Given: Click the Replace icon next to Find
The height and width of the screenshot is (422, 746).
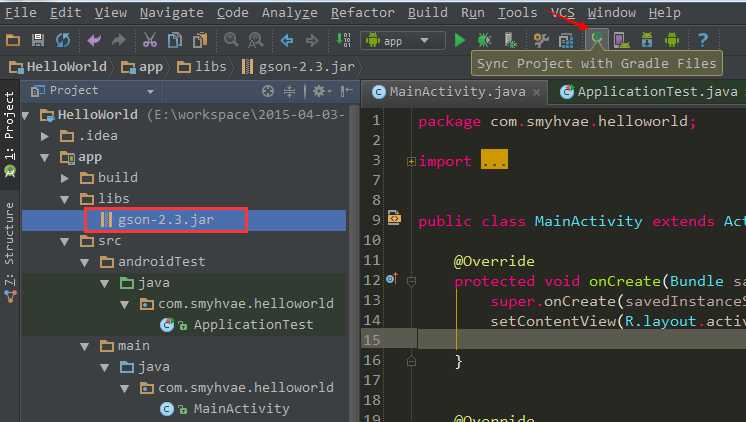Looking at the screenshot, I should coord(255,40).
